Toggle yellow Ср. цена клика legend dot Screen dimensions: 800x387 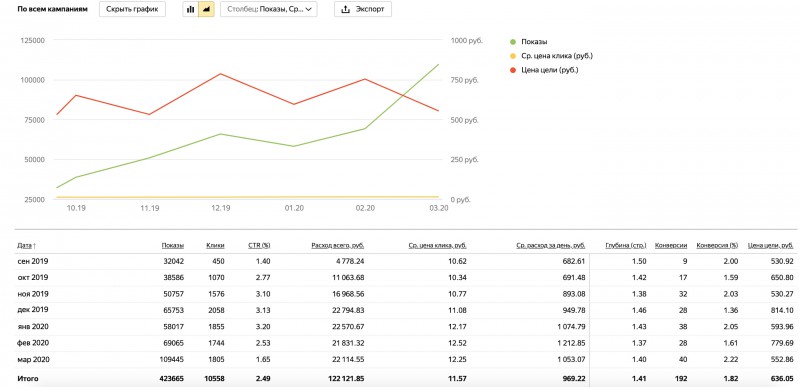513,56
